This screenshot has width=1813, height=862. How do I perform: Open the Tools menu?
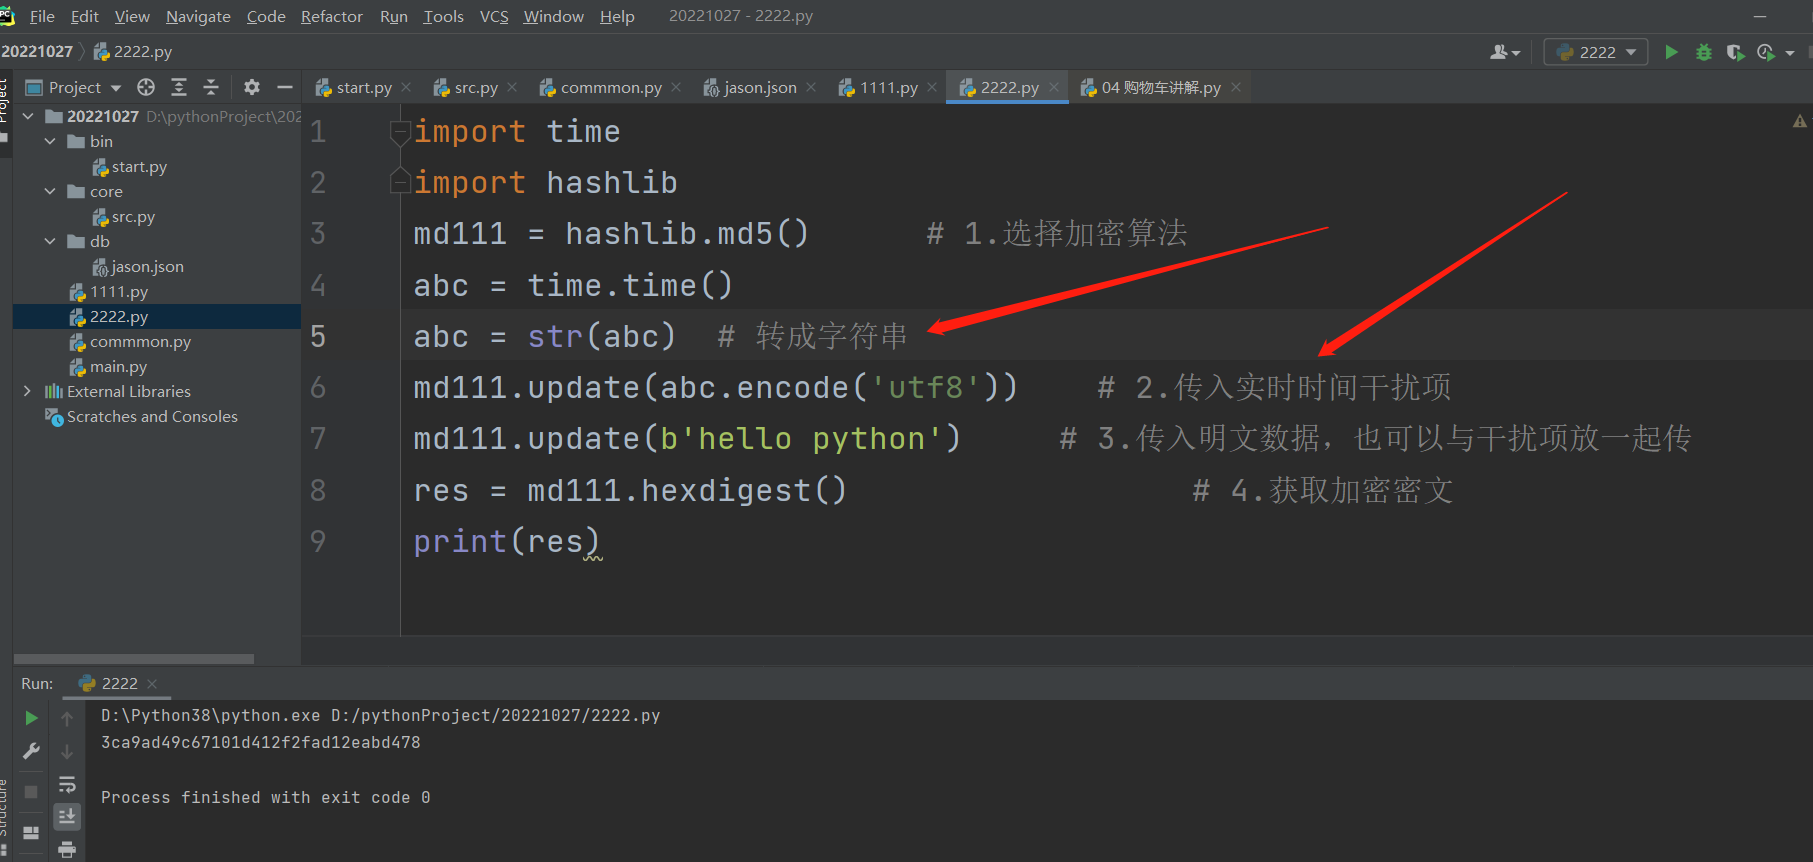click(x=443, y=16)
